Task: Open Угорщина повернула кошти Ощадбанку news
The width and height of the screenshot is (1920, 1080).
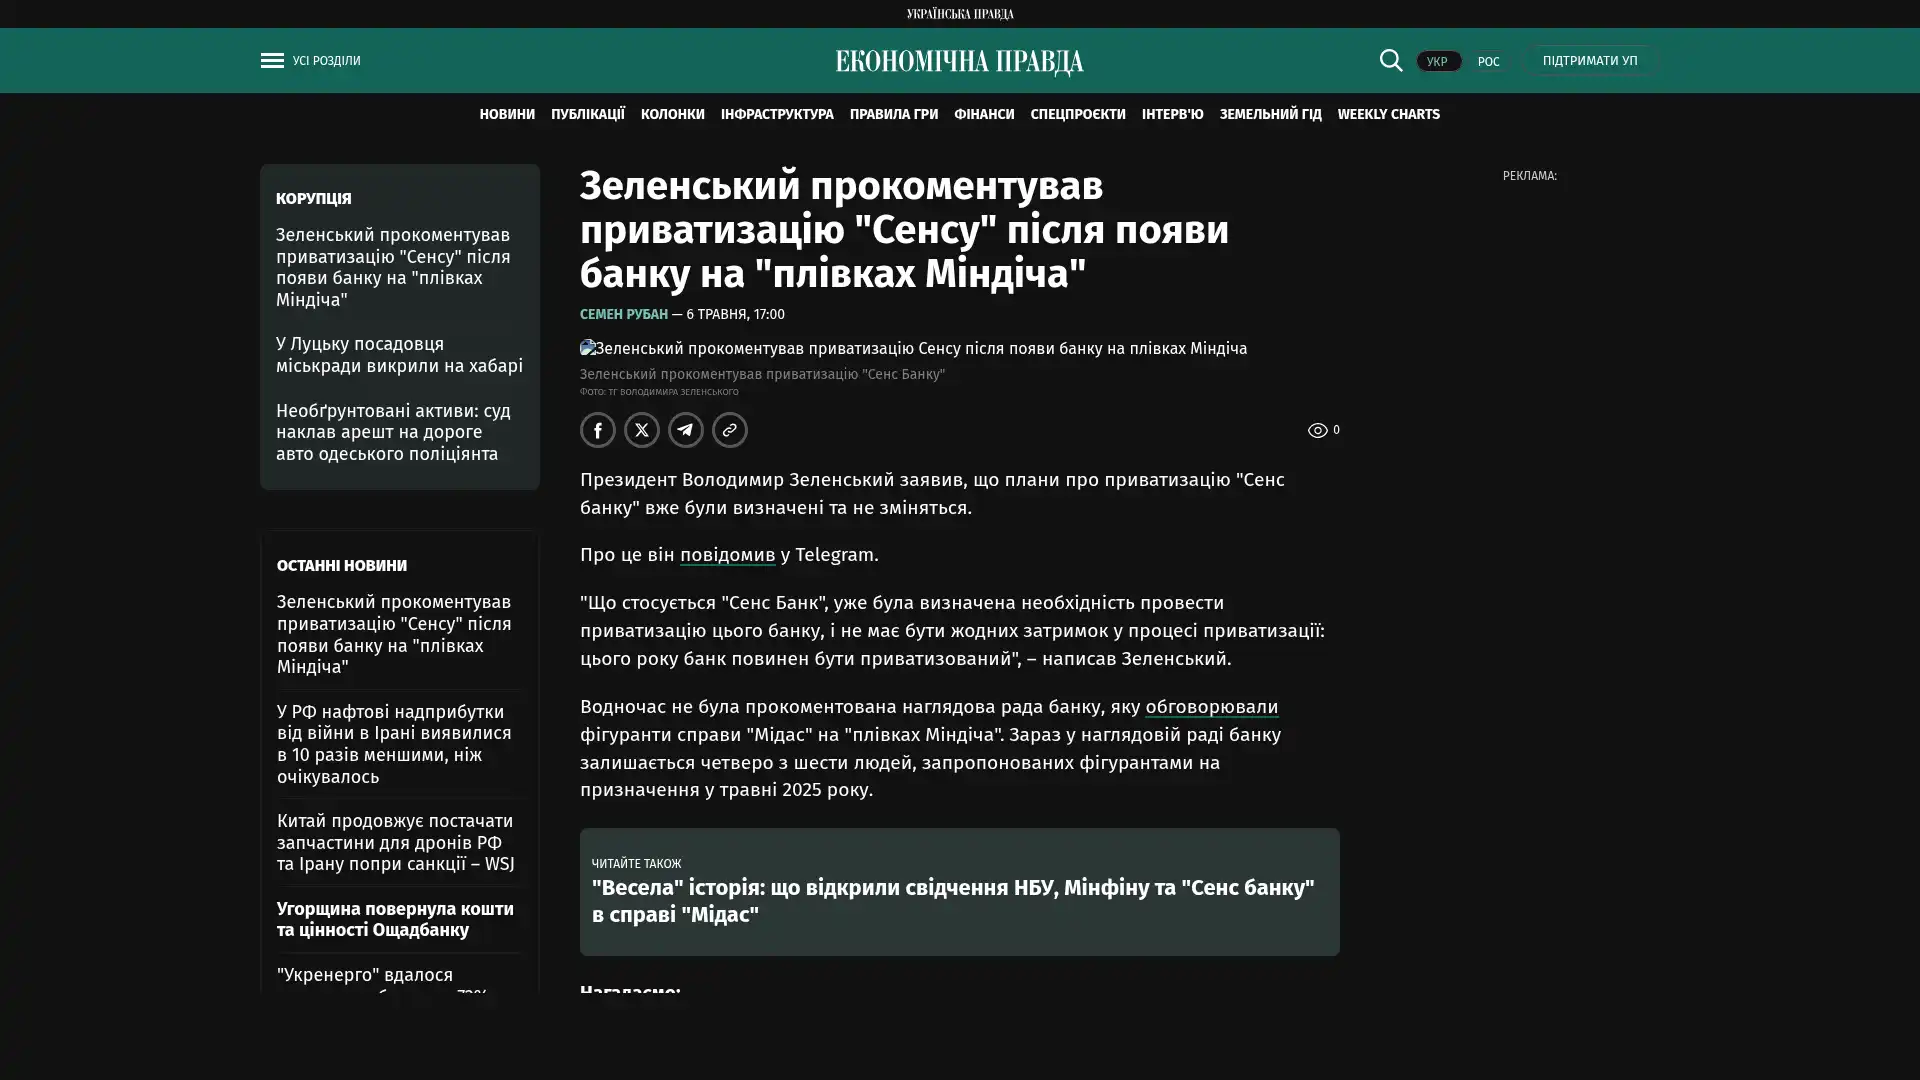Action: point(398,919)
